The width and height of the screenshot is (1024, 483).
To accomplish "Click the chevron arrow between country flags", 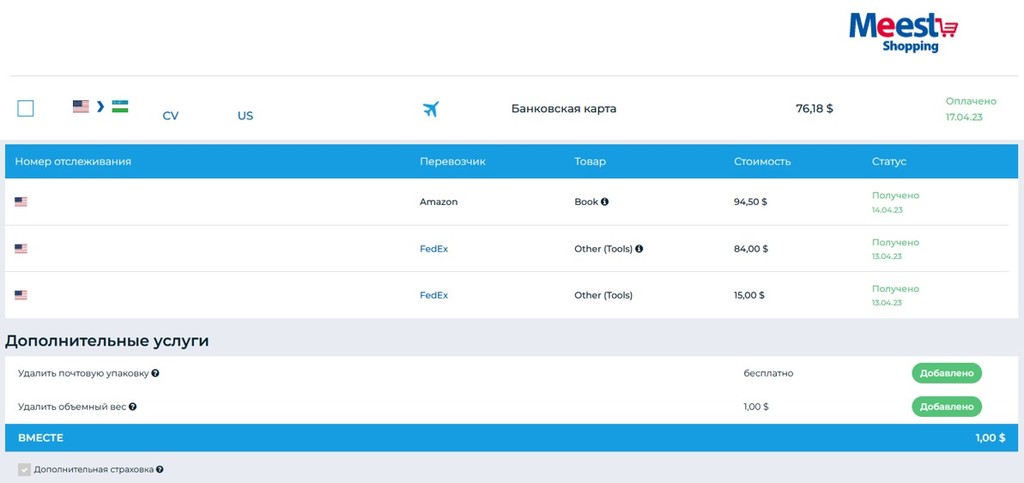I will pyautogui.click(x=100, y=106).
